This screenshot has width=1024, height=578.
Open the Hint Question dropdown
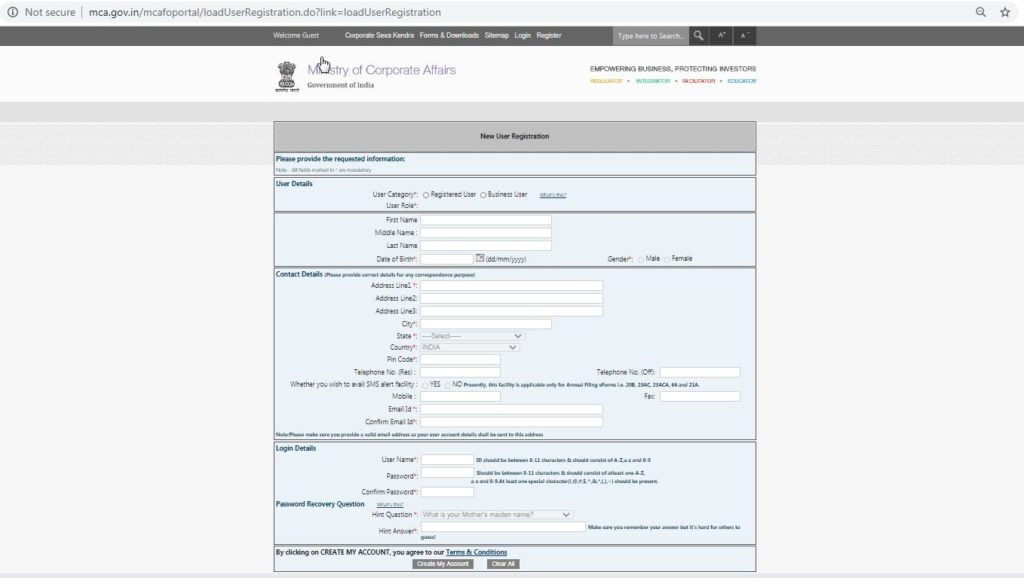coord(496,515)
